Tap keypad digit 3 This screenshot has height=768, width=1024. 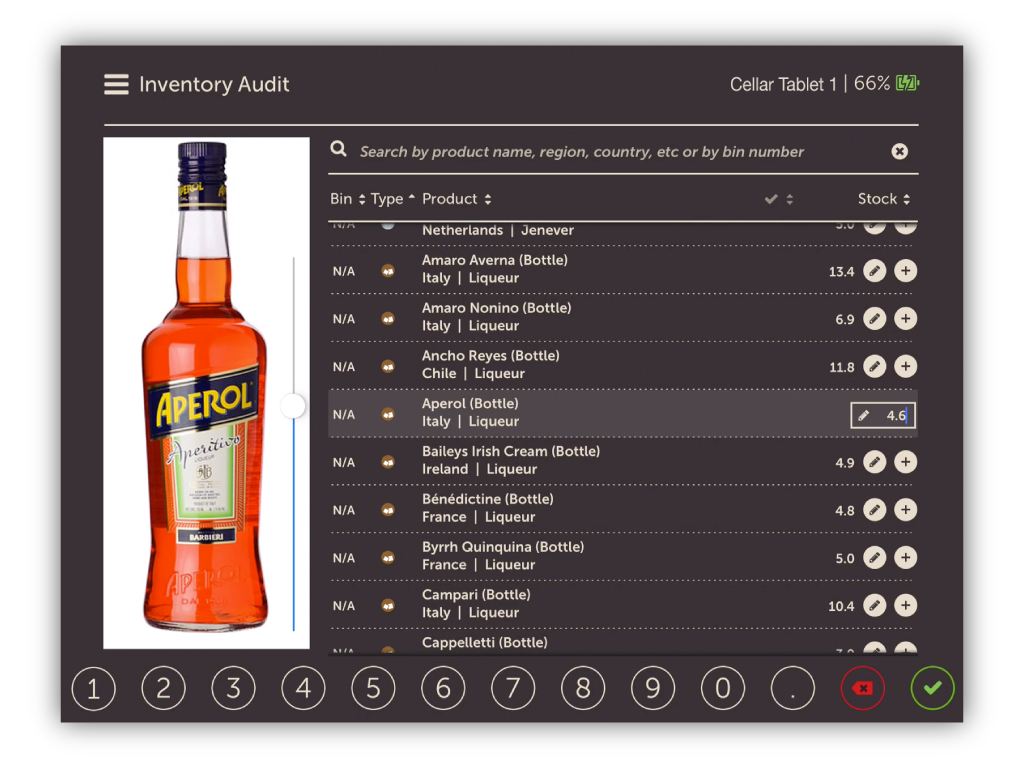(x=233, y=688)
